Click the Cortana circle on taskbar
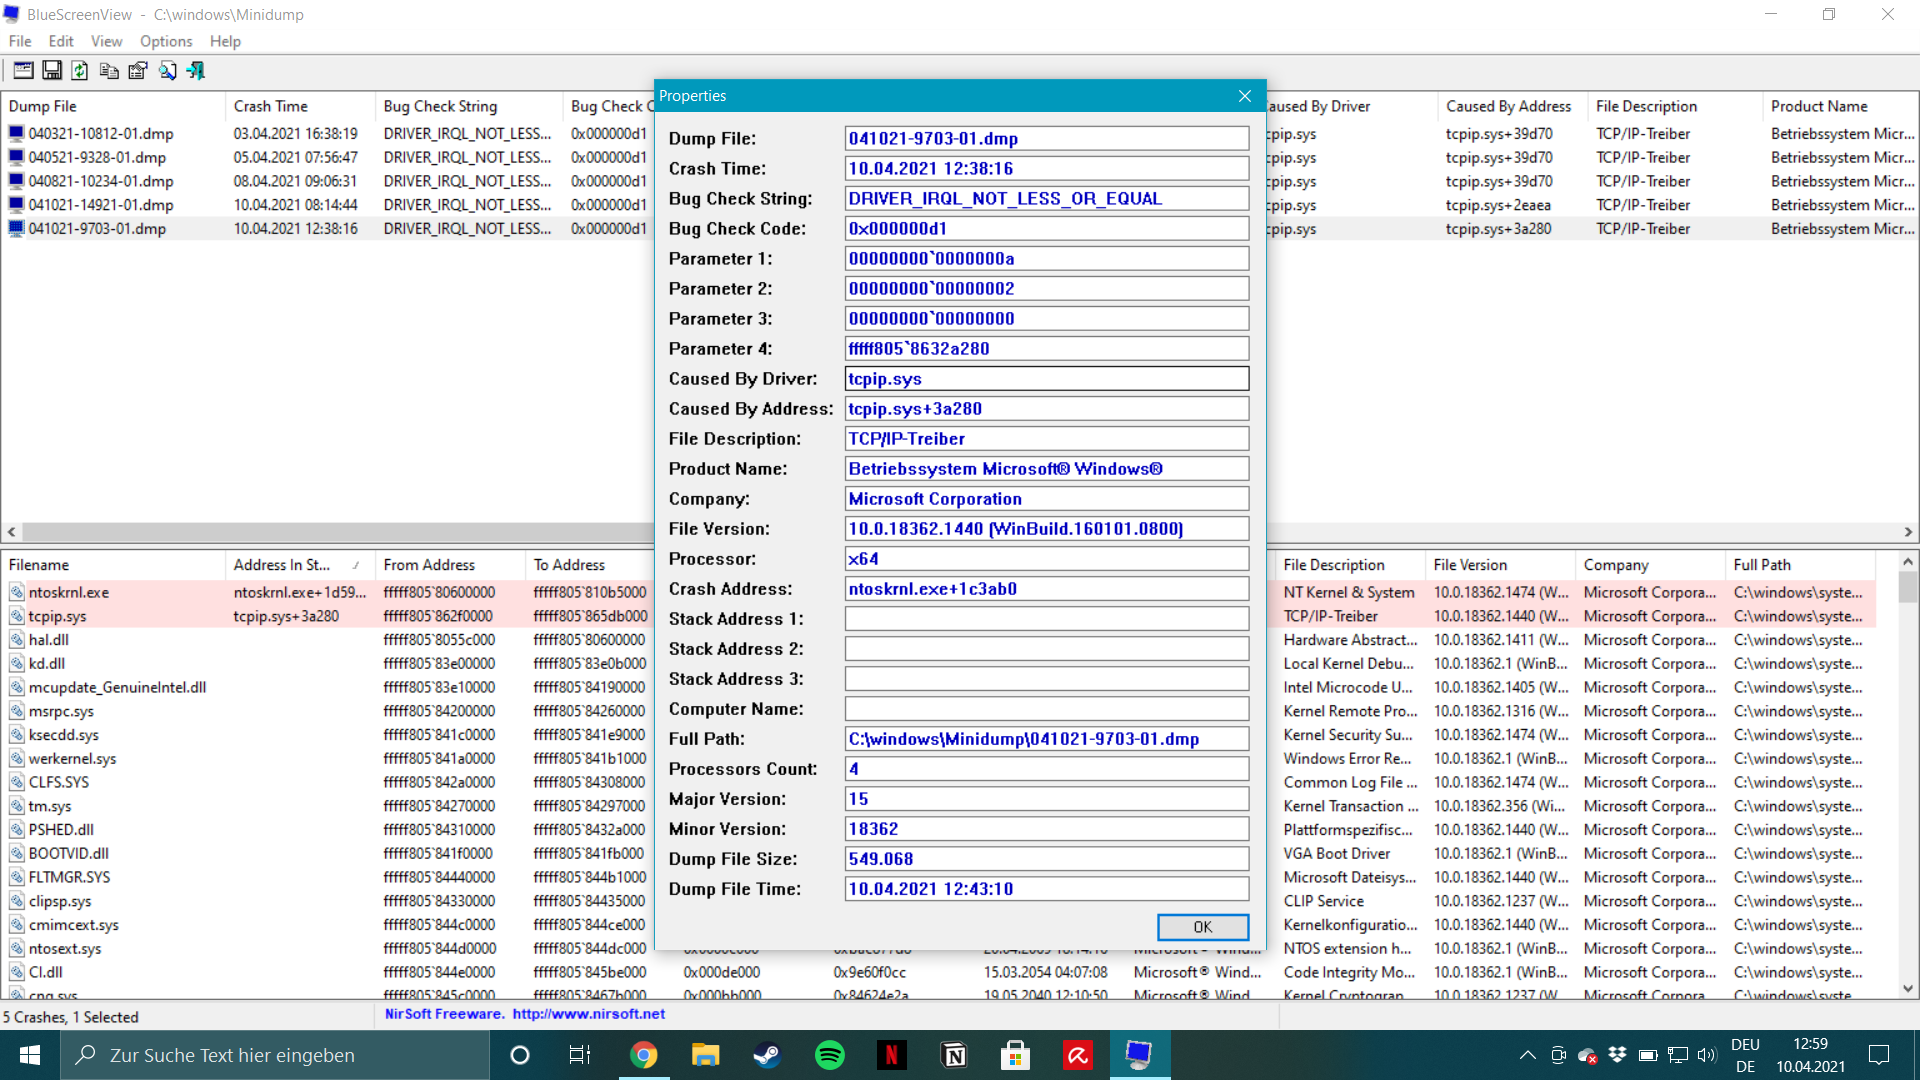 519,1055
